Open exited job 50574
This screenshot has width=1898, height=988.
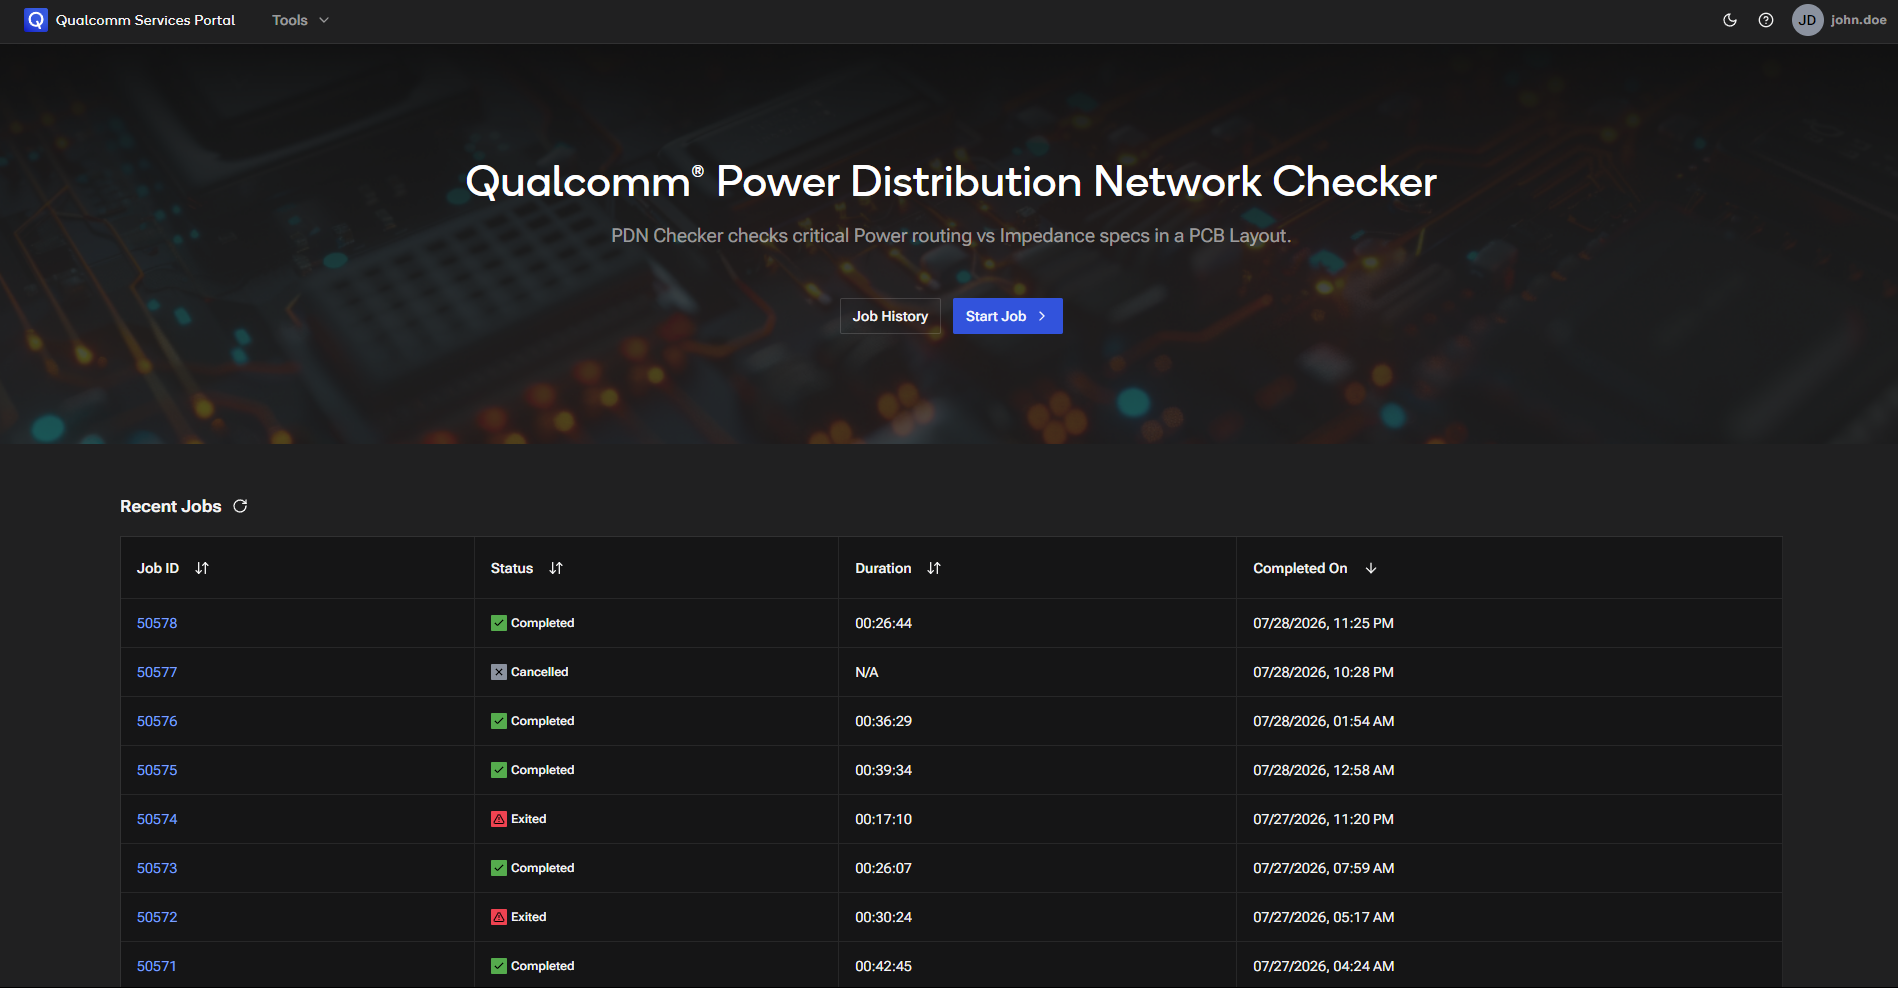point(157,819)
